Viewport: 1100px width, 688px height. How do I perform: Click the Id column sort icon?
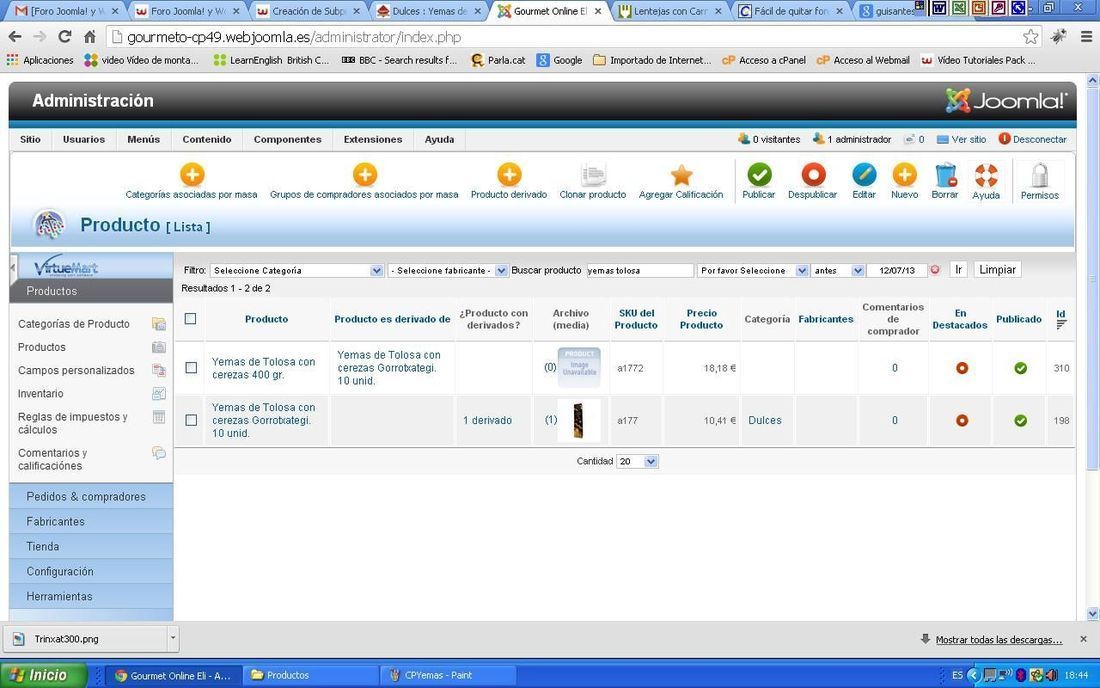(x=1061, y=323)
